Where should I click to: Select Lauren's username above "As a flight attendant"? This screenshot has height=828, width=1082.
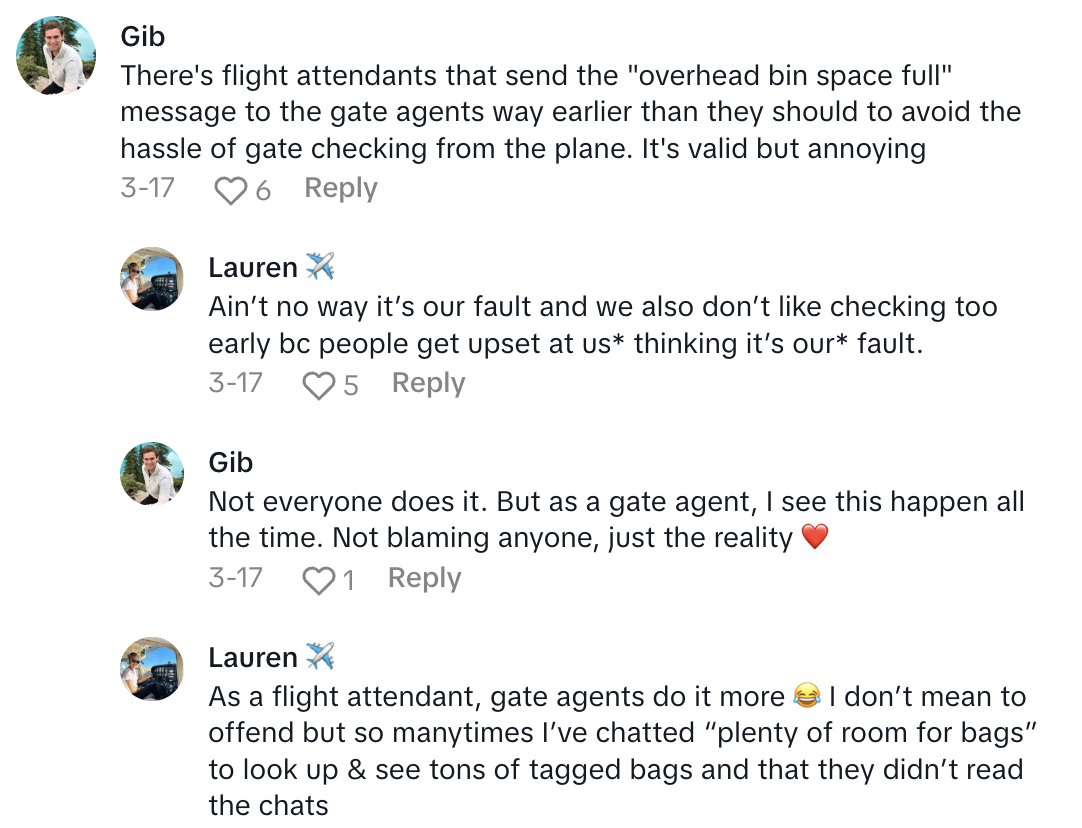[253, 657]
